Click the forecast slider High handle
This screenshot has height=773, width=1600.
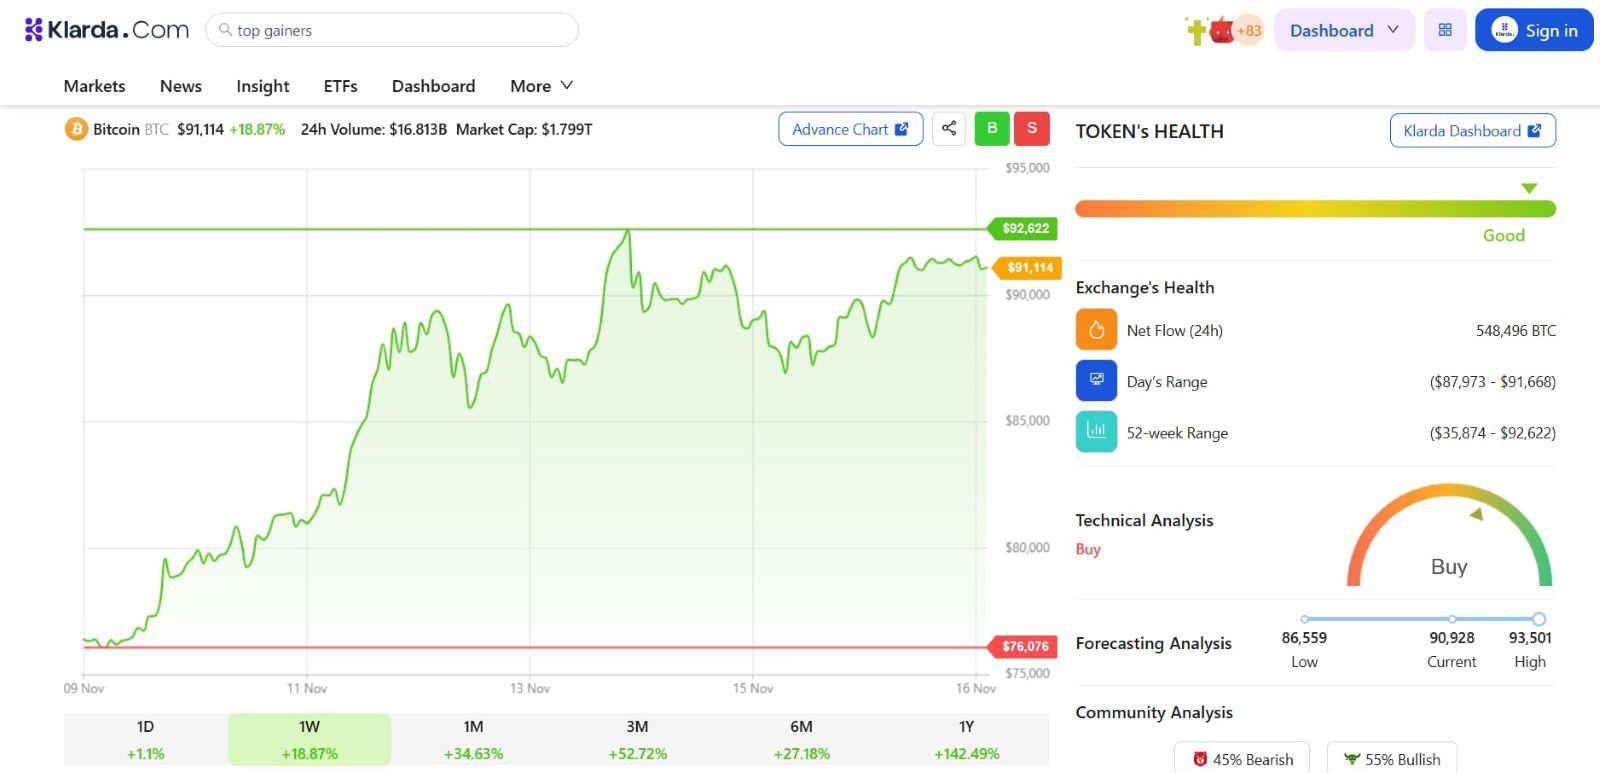[x=1539, y=619]
